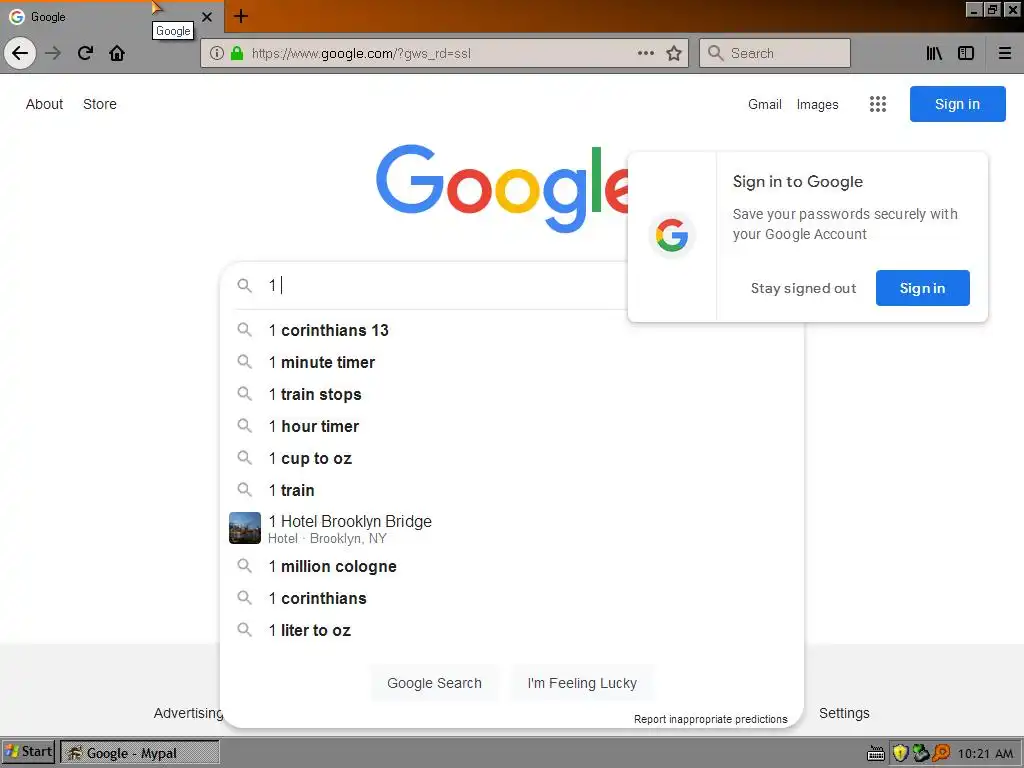Click I'm Feeling Lucky button
The width and height of the screenshot is (1024, 768).
point(582,683)
